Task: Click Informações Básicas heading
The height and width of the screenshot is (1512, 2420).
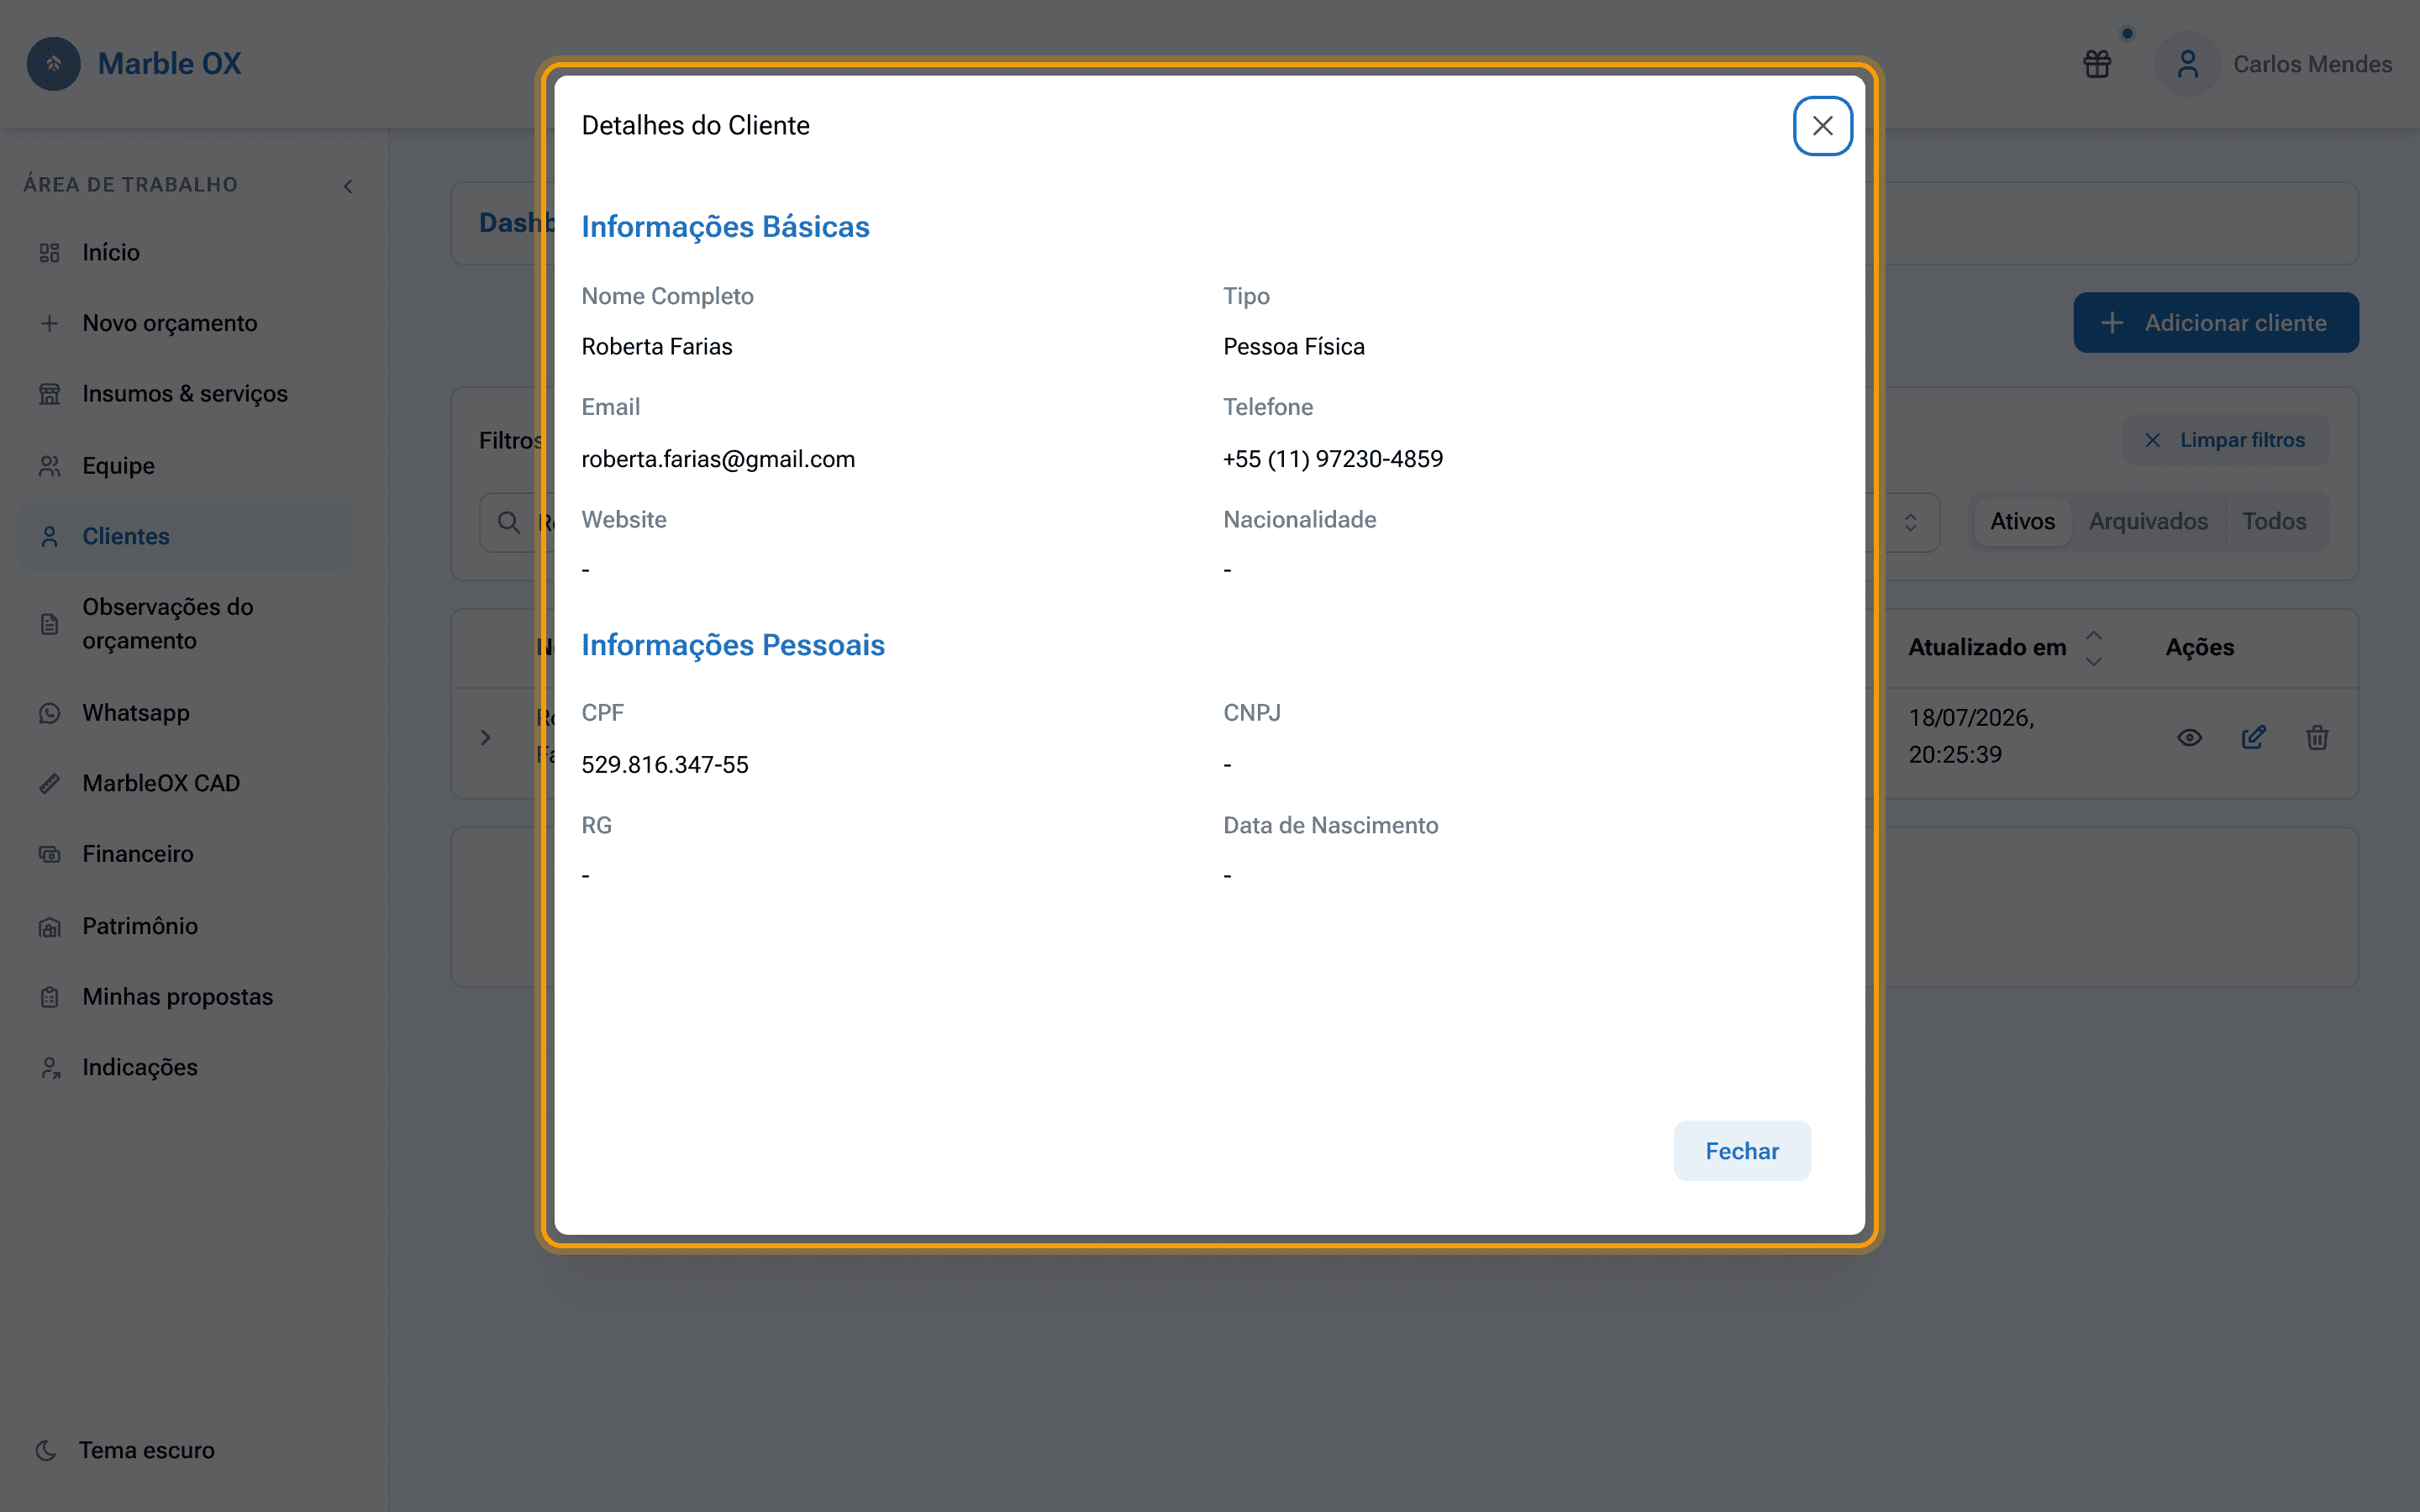Action: [x=725, y=227]
